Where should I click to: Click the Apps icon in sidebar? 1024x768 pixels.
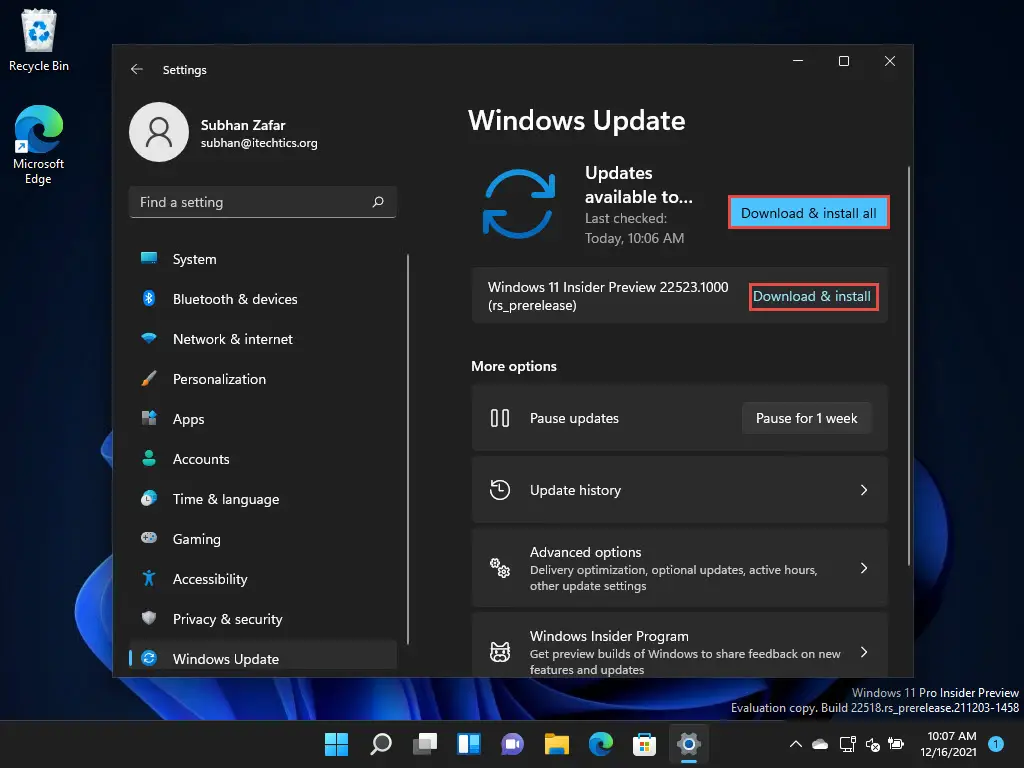click(149, 419)
